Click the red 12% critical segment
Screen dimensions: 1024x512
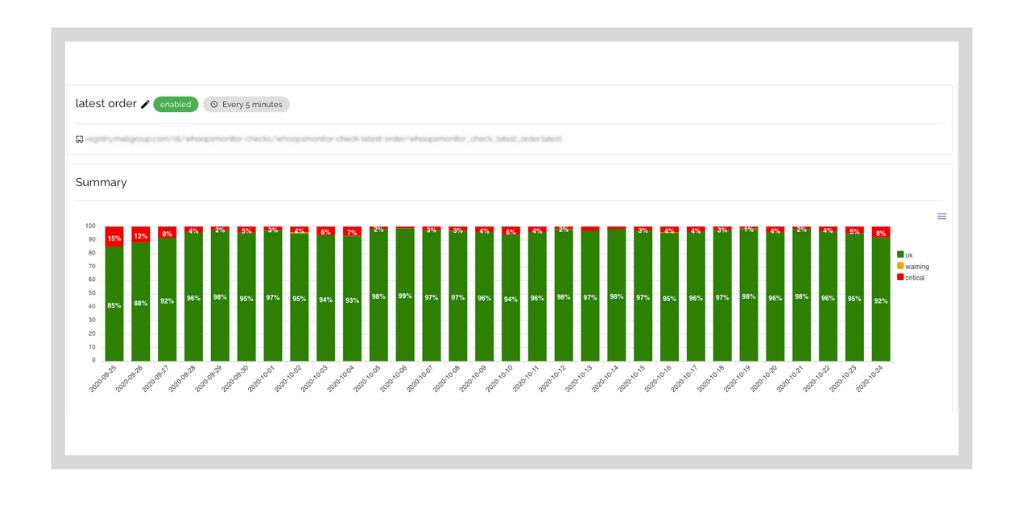coord(140,234)
